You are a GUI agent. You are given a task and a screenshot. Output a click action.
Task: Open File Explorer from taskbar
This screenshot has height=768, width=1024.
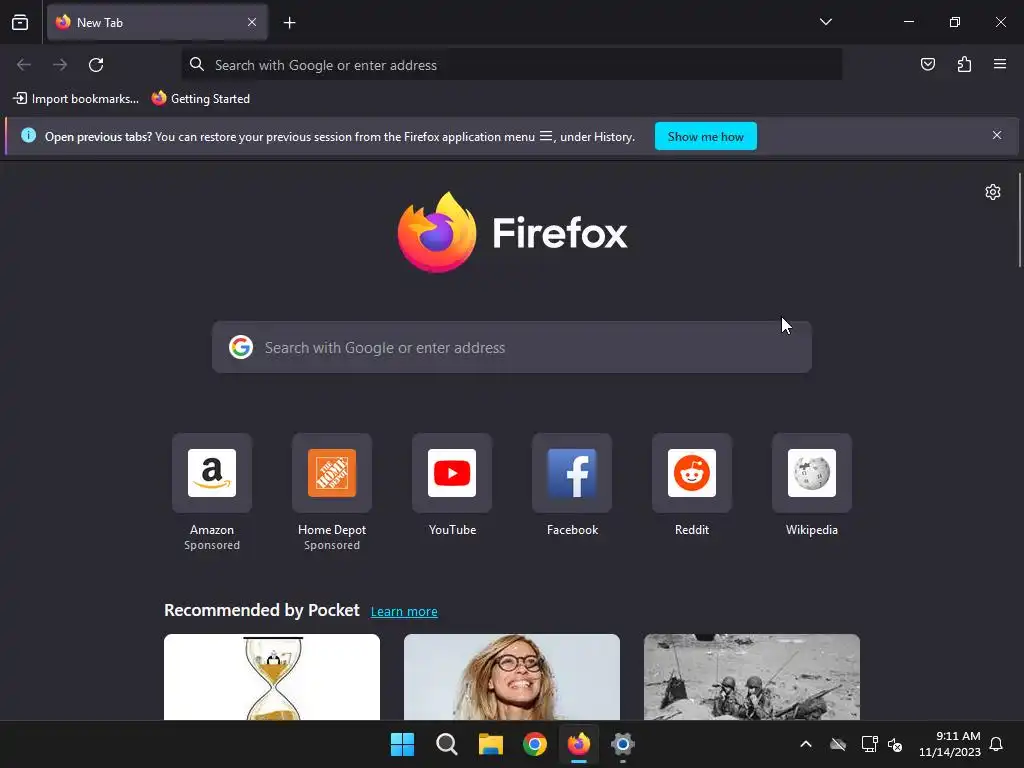click(x=490, y=744)
